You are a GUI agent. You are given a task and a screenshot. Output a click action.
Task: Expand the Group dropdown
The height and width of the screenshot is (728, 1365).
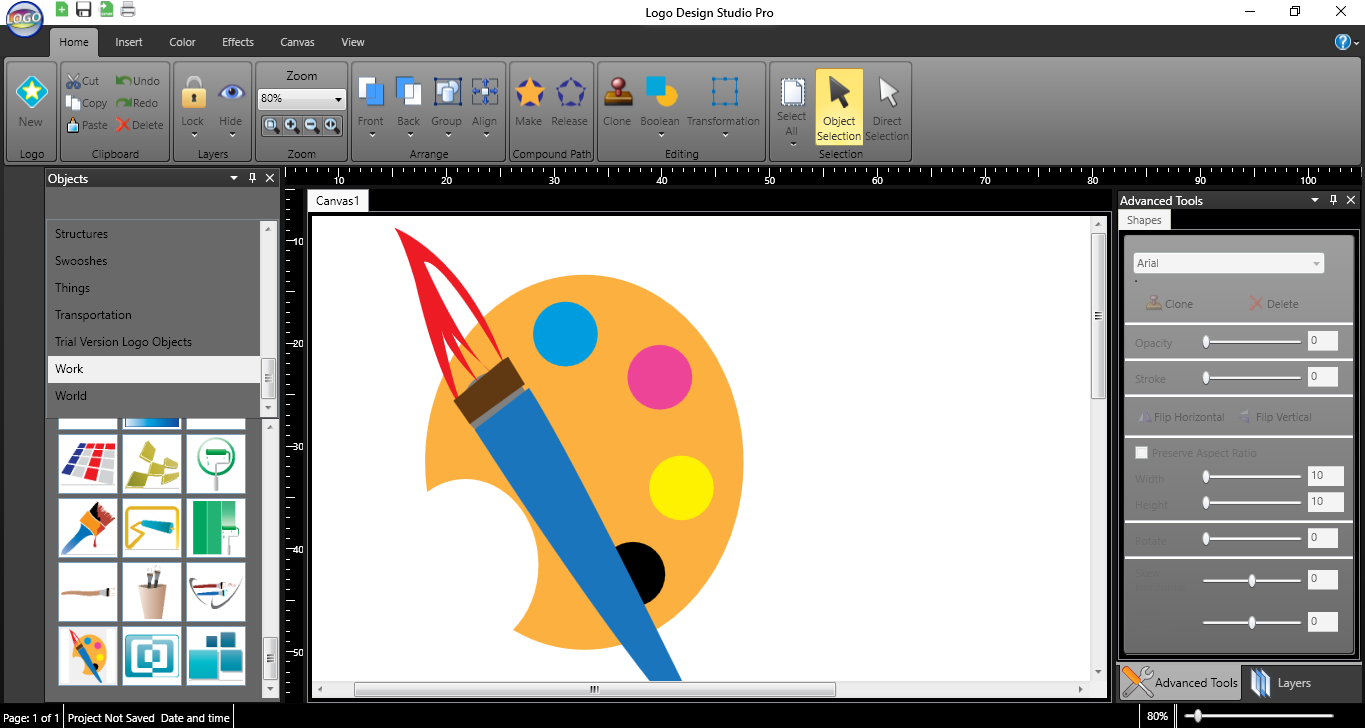447,135
